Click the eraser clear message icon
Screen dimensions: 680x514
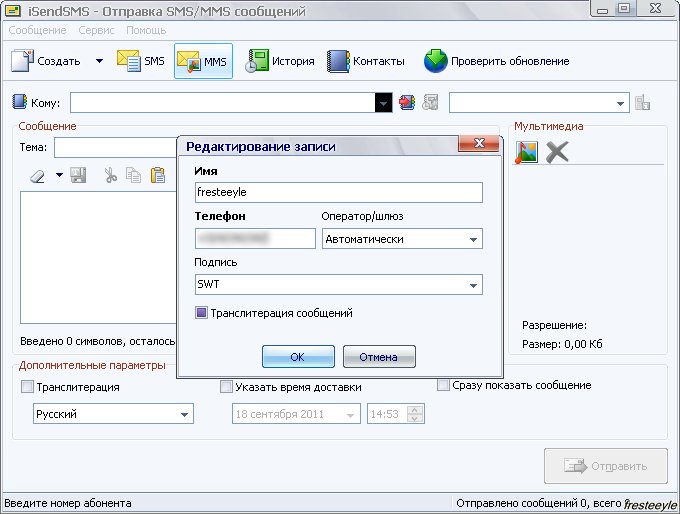click(x=38, y=175)
